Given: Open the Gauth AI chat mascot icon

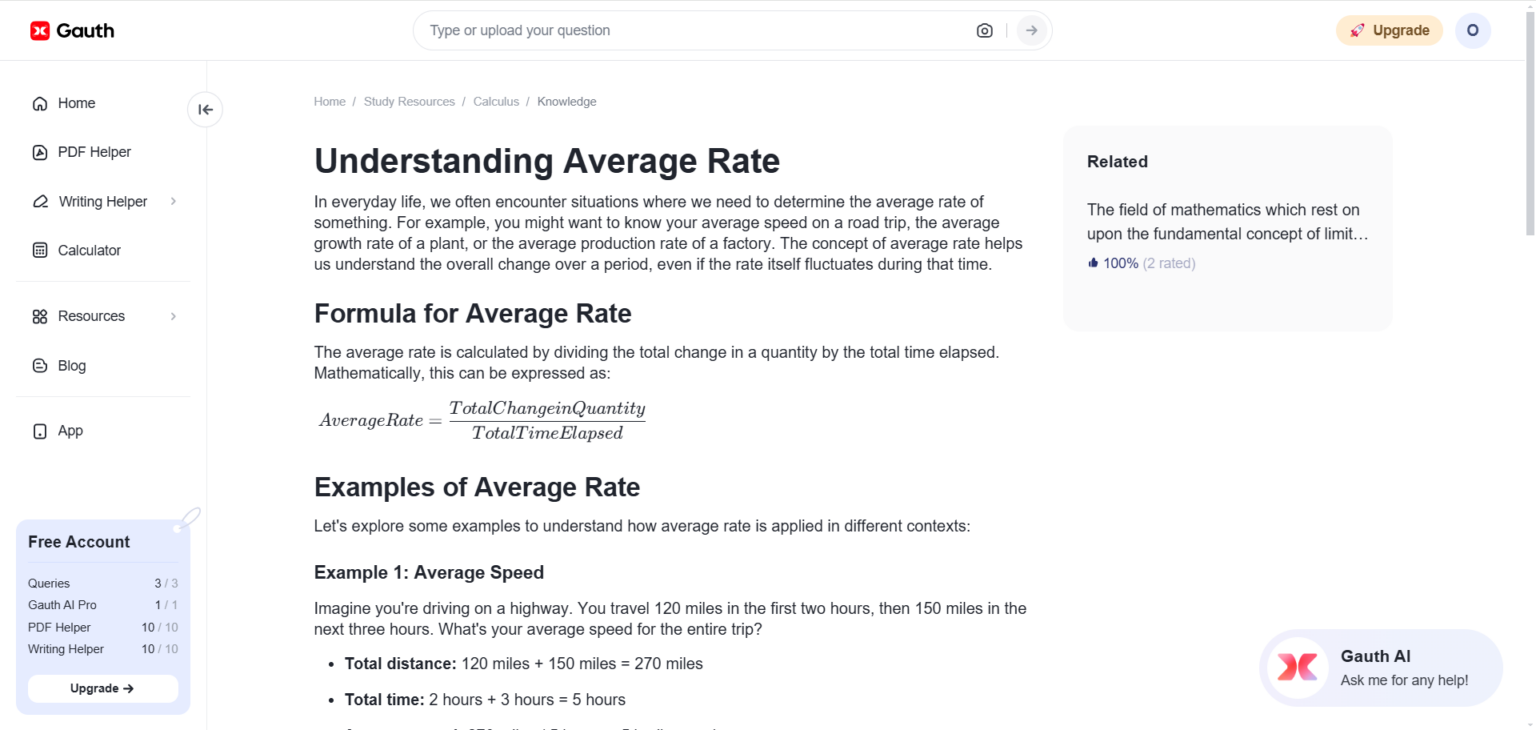Looking at the screenshot, I should point(1297,667).
